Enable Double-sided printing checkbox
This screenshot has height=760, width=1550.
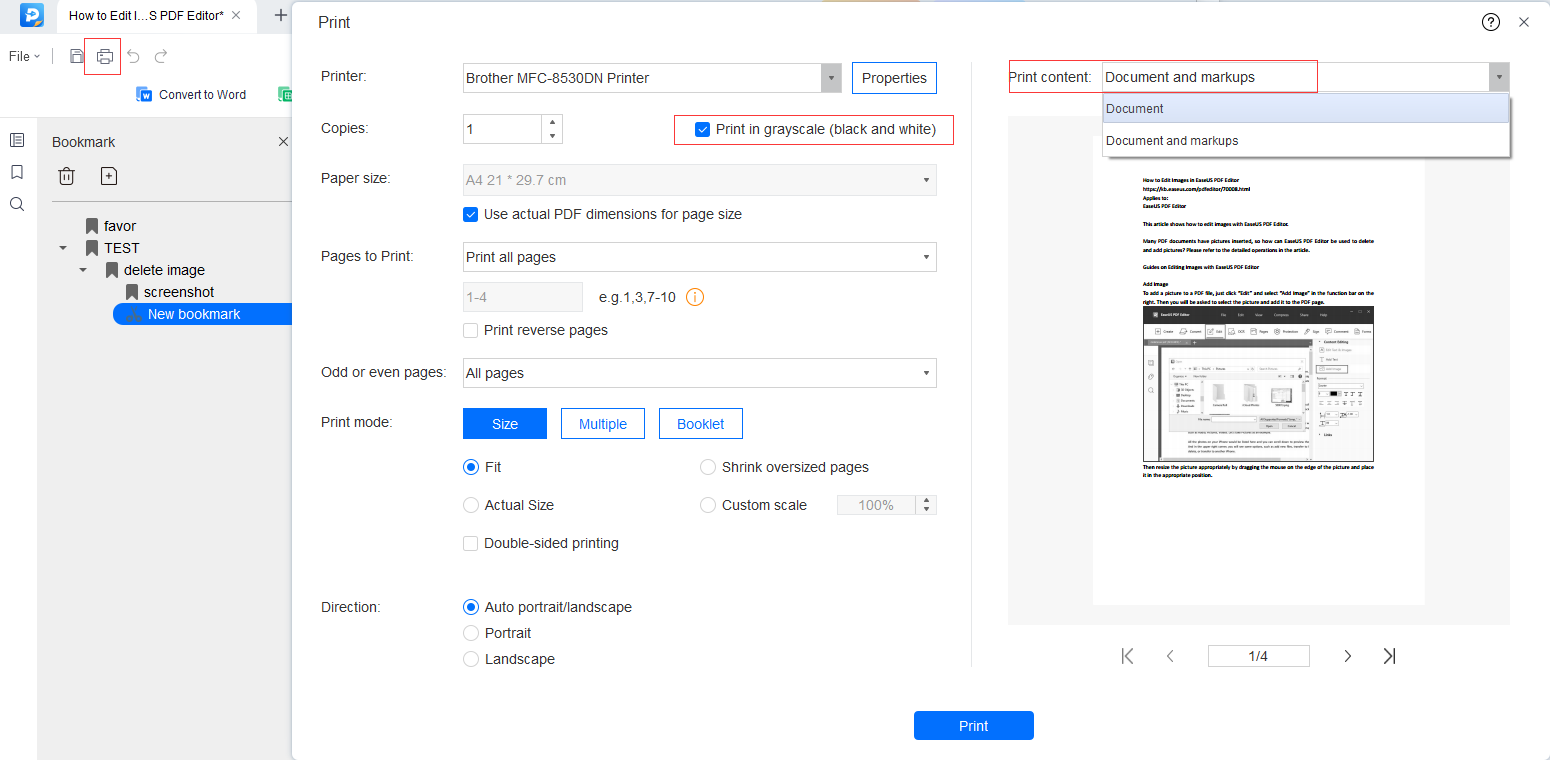[471, 543]
